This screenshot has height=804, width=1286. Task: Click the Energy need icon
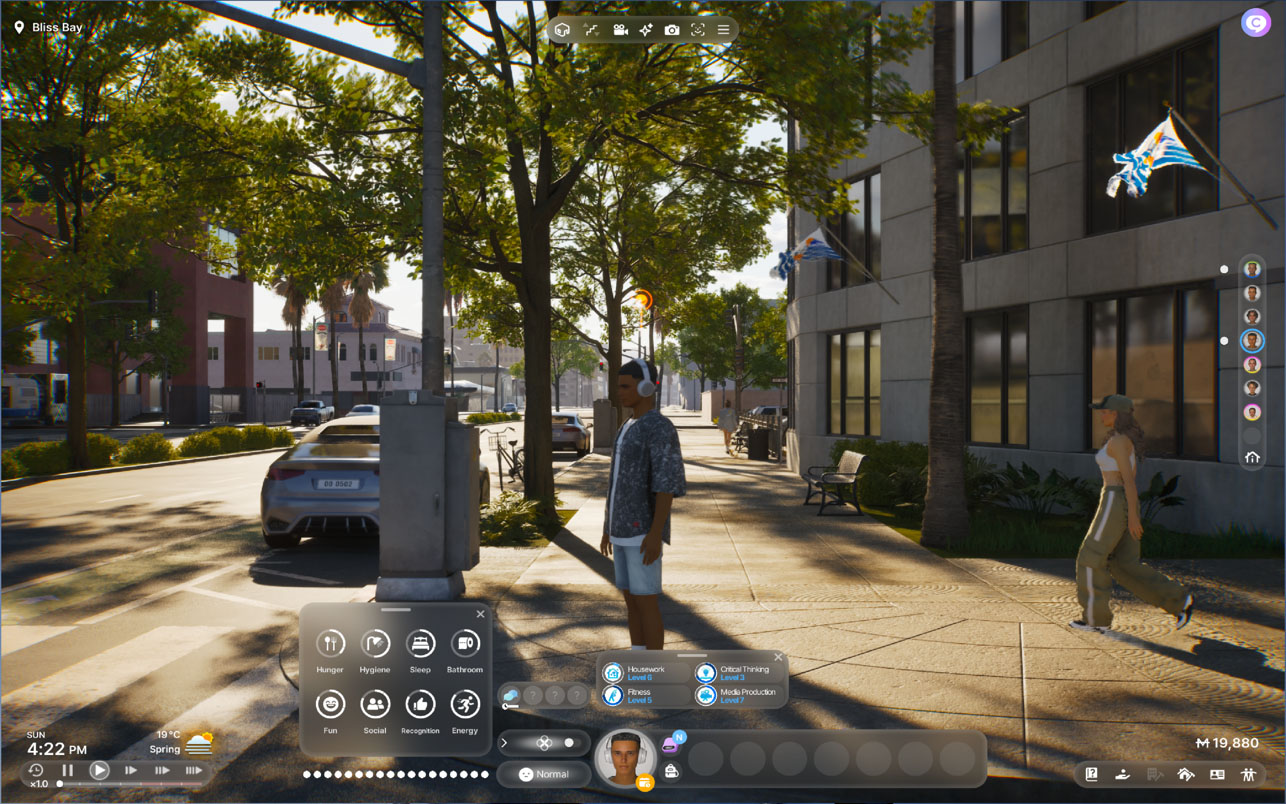click(x=465, y=704)
